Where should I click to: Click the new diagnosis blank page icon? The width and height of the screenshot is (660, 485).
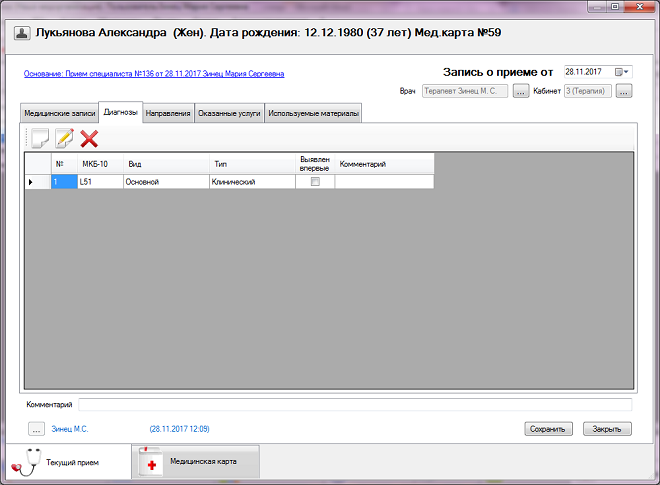(x=40, y=139)
